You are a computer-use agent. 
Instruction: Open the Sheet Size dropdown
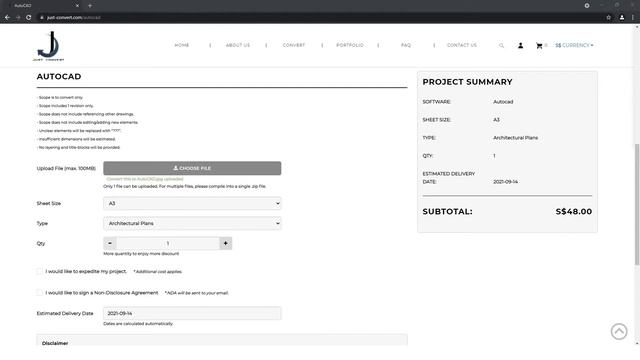pyautogui.click(x=192, y=203)
